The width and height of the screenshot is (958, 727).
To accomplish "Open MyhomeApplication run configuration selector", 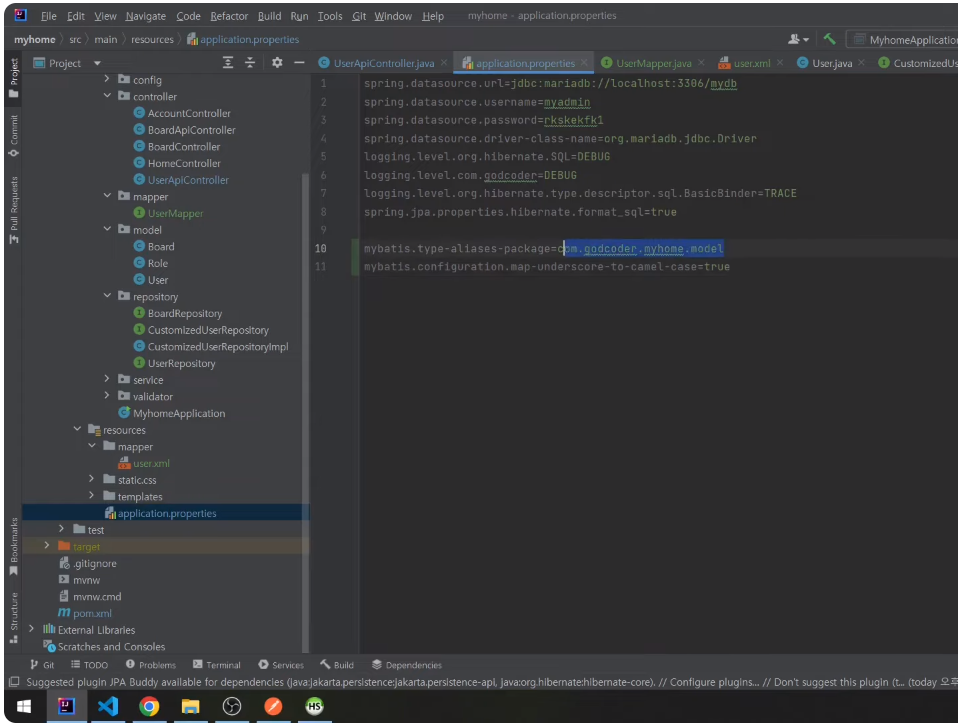I will 905,40.
